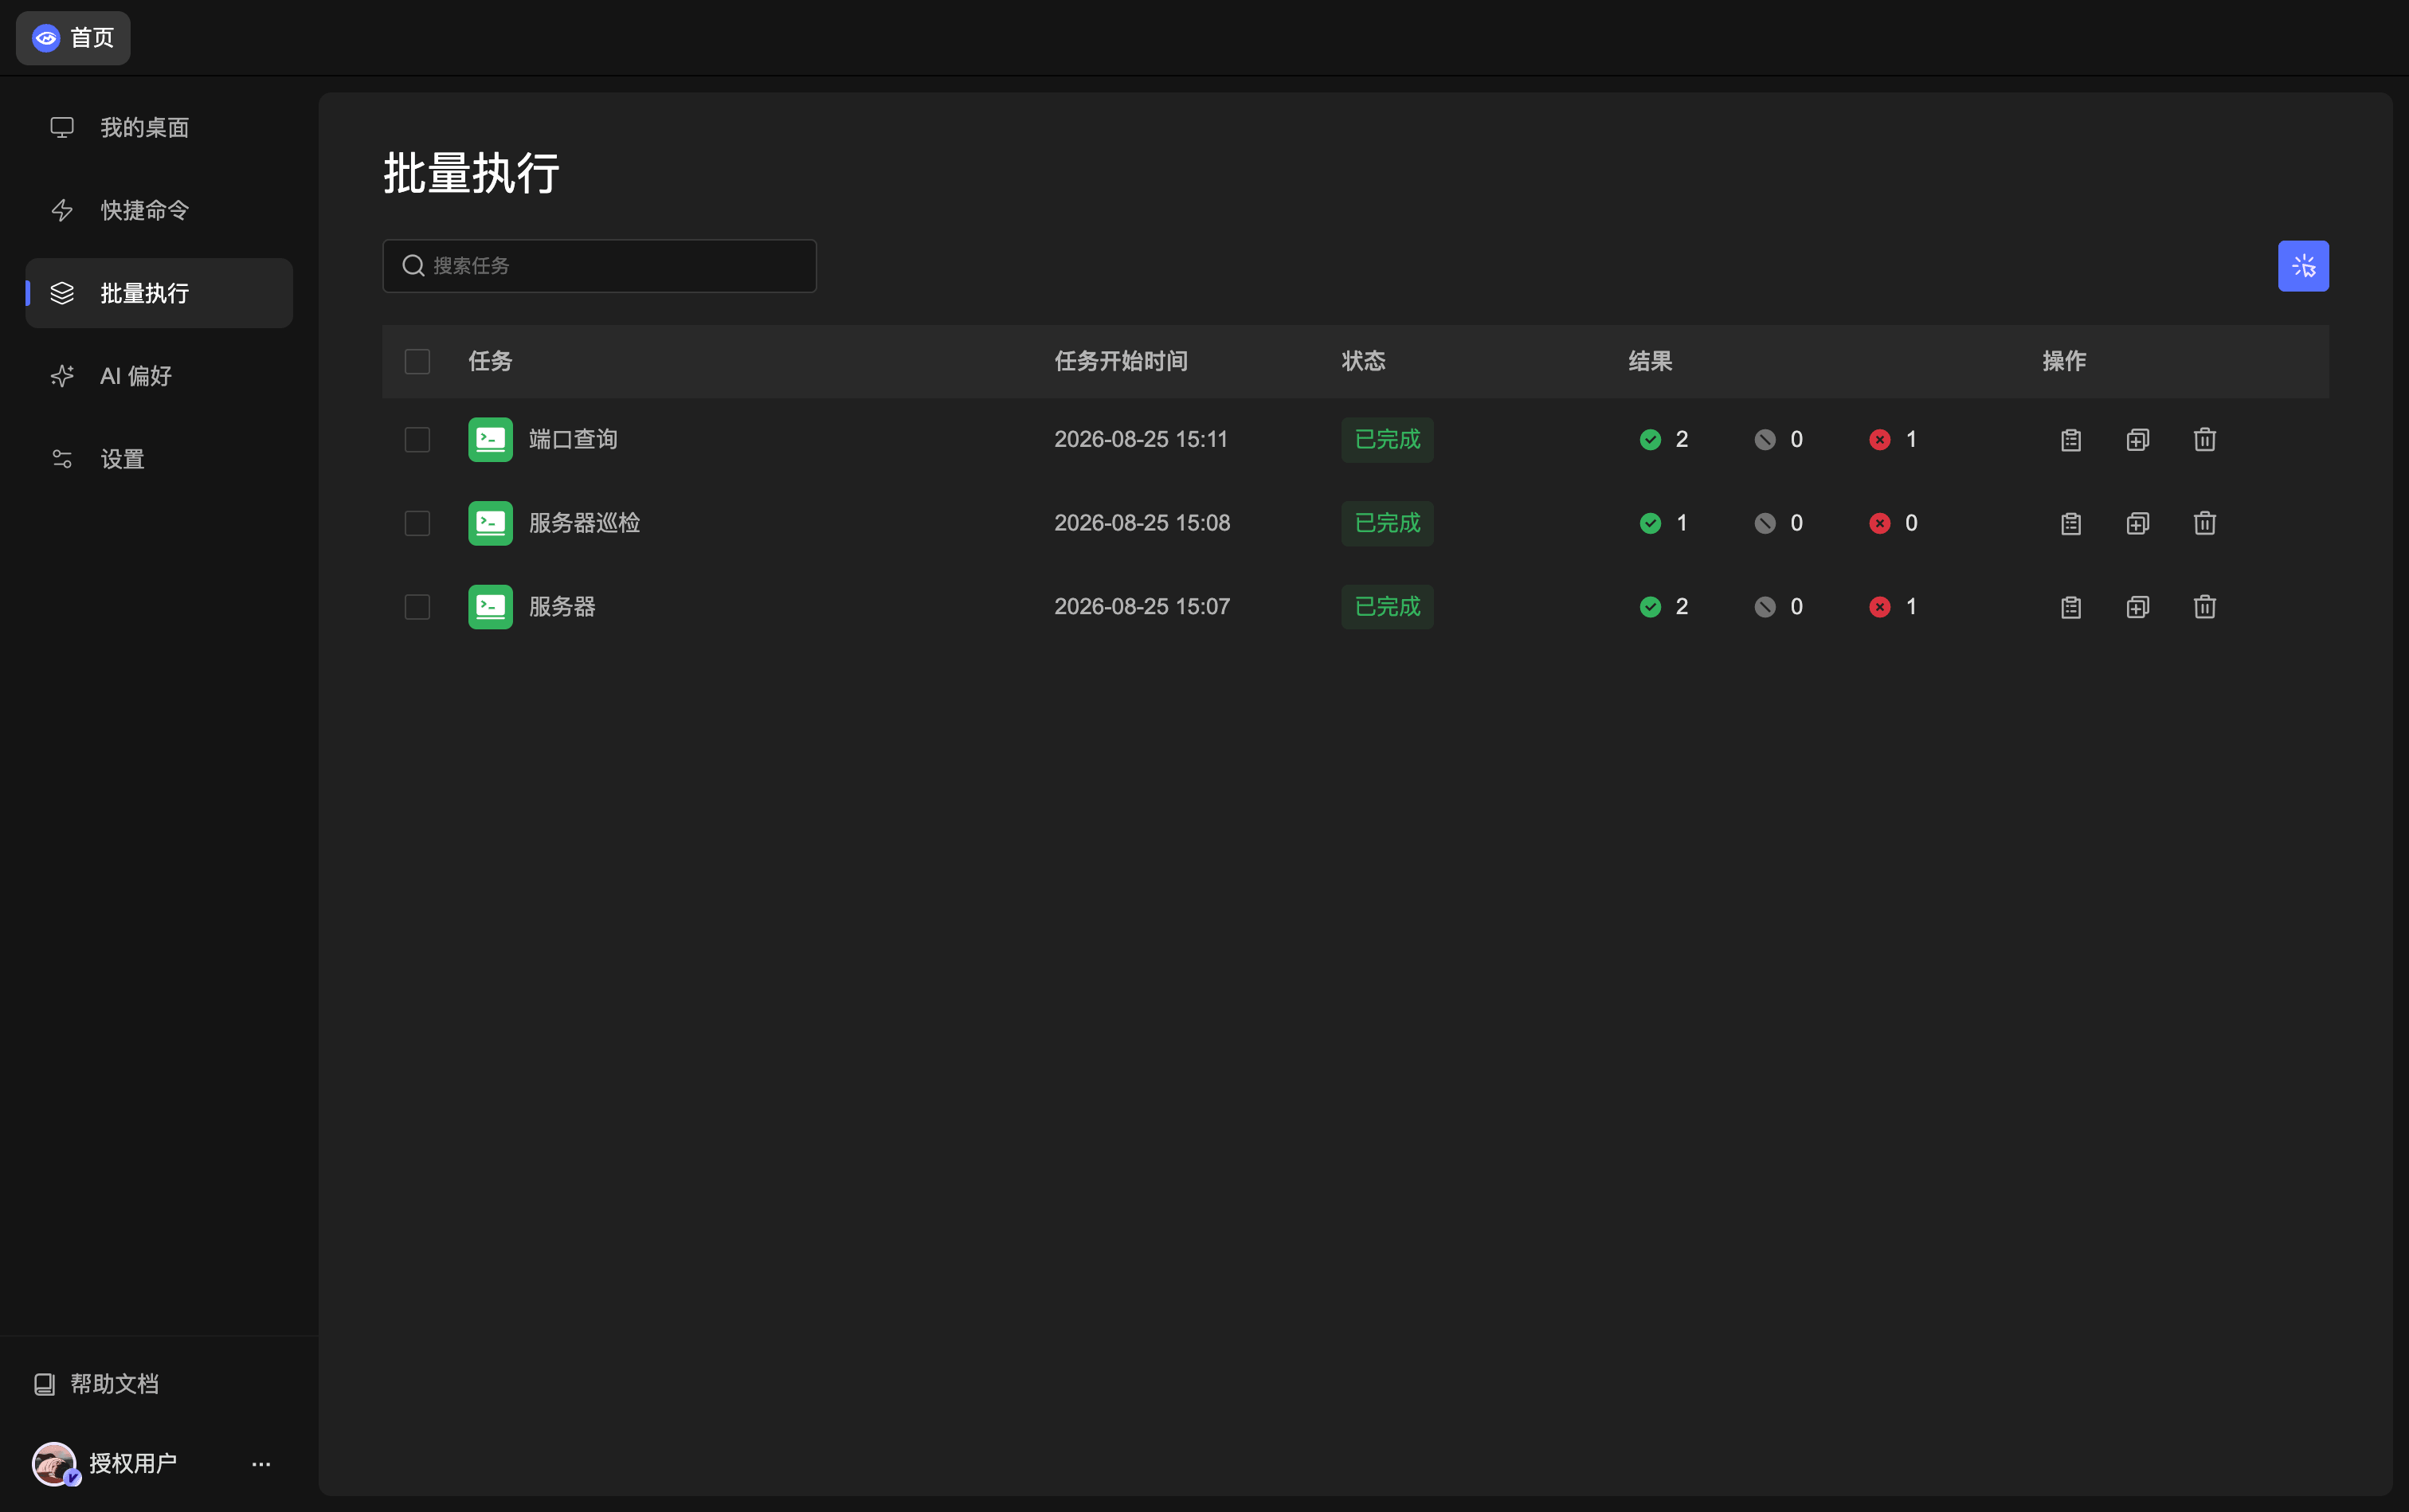The image size is (2409, 1512).
Task: Check the box for 端口查询 task
Action: [417, 440]
